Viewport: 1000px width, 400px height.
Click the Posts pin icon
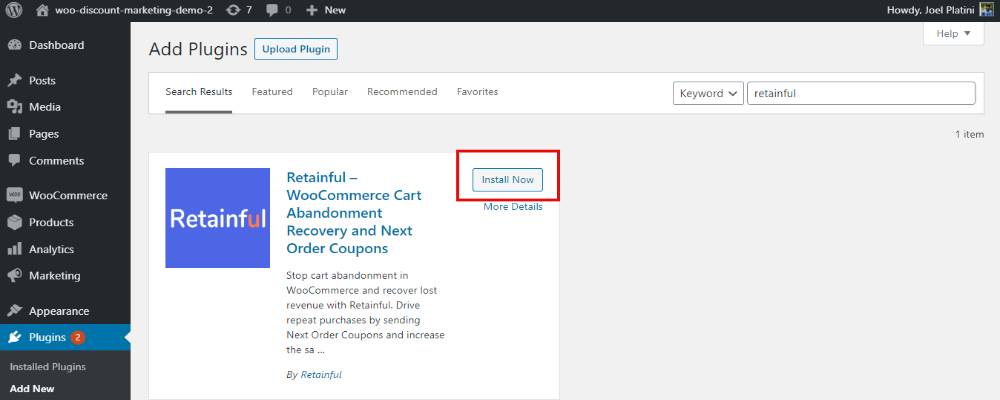tap(15, 80)
